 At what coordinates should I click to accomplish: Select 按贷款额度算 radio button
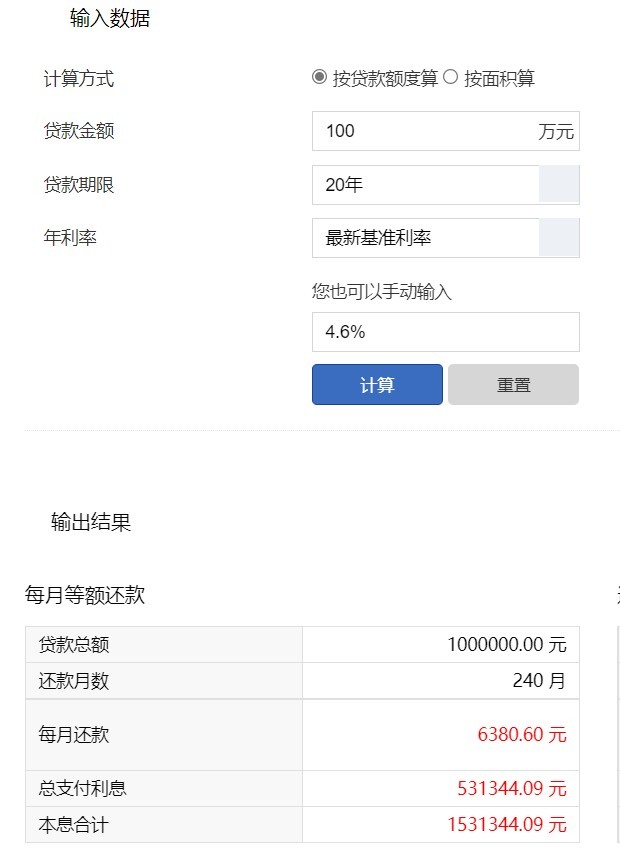(319, 77)
